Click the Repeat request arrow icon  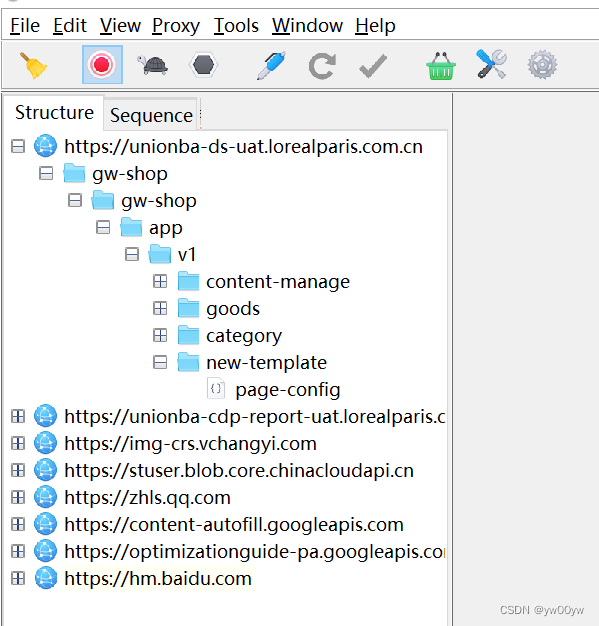[322, 65]
